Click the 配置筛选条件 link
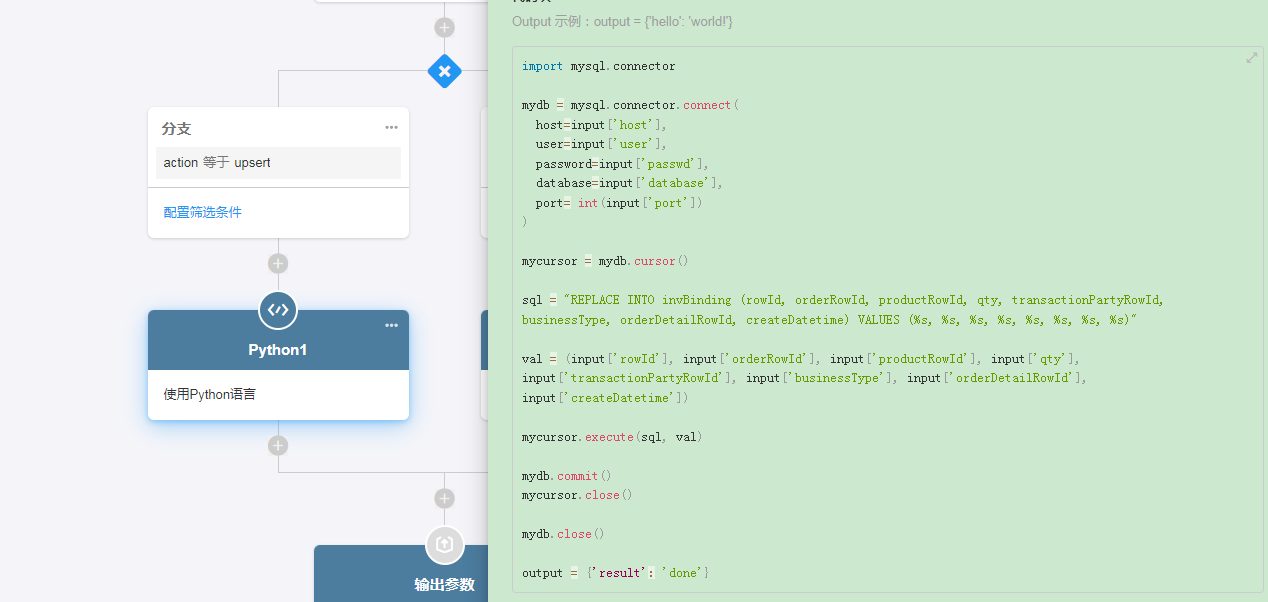The image size is (1268, 602). coord(203,212)
